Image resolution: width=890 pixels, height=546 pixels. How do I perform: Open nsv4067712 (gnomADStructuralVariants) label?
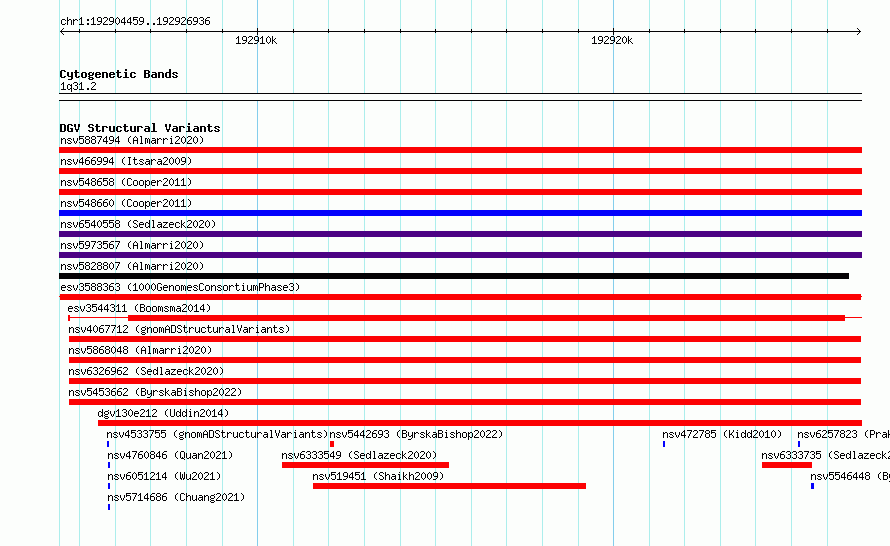(179, 329)
